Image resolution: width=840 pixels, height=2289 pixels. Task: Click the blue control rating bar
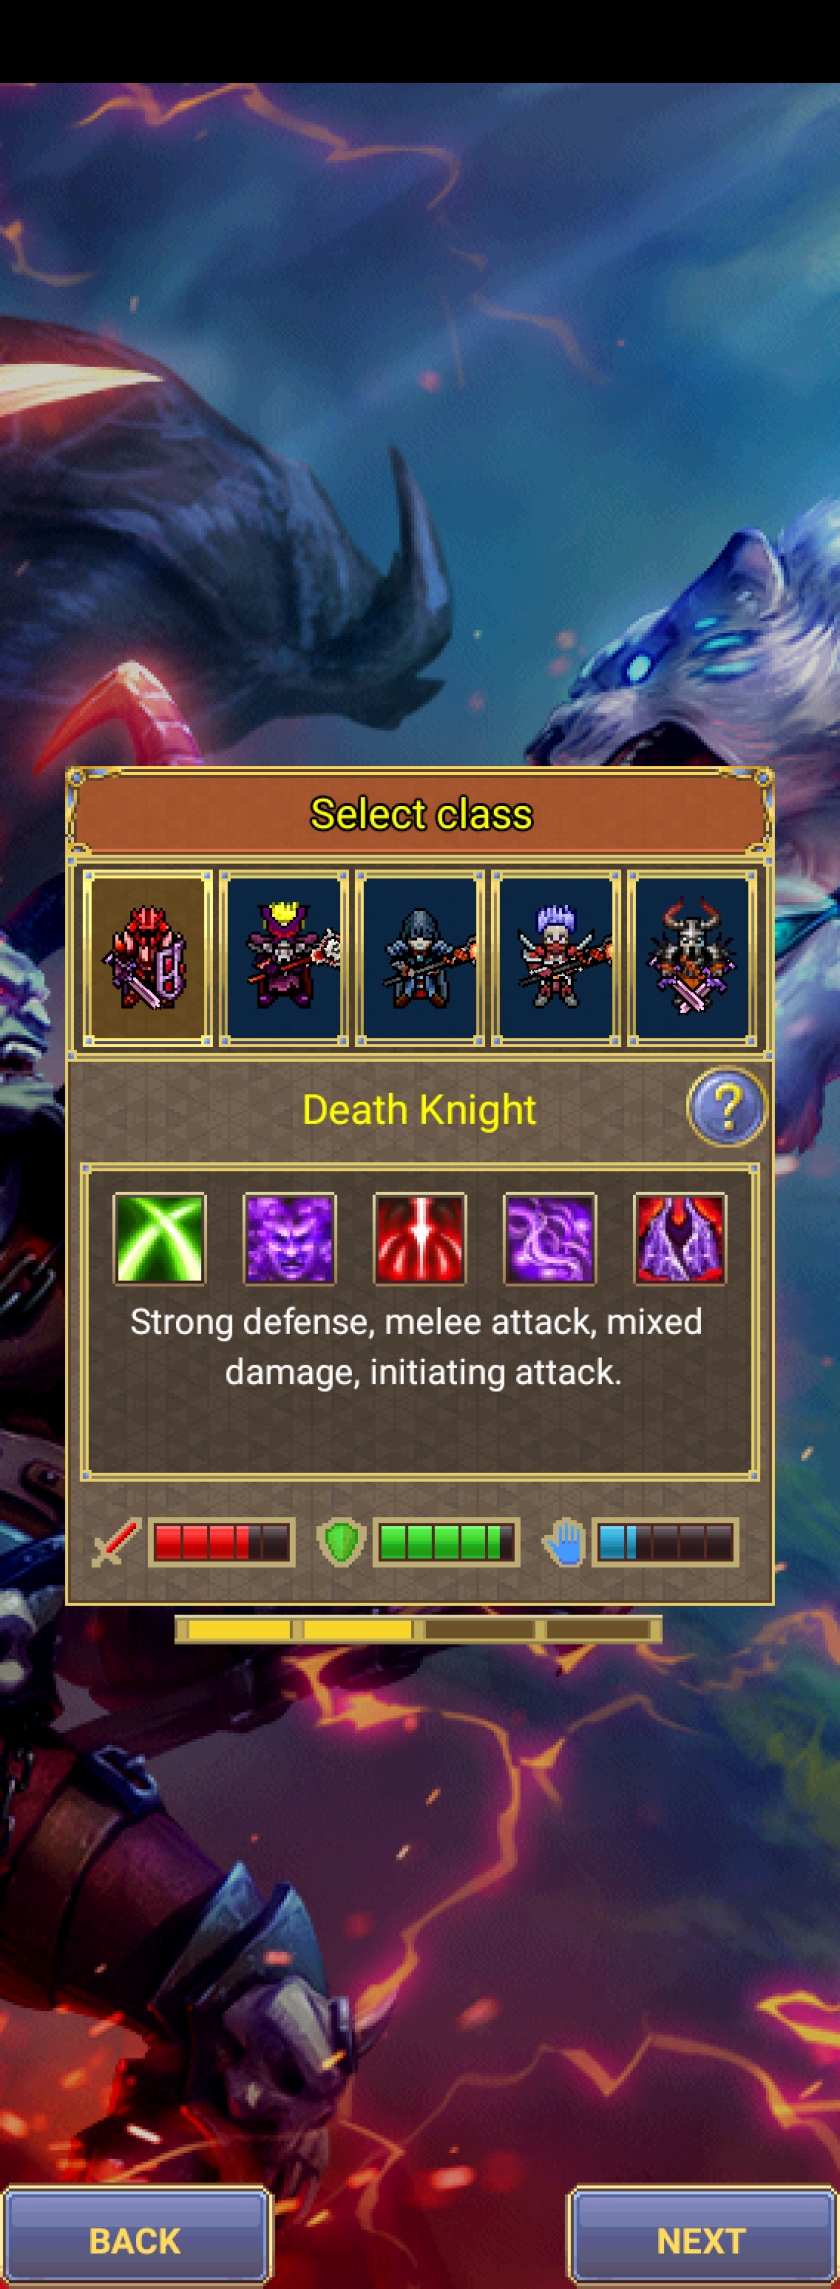pyautogui.click(x=665, y=1542)
